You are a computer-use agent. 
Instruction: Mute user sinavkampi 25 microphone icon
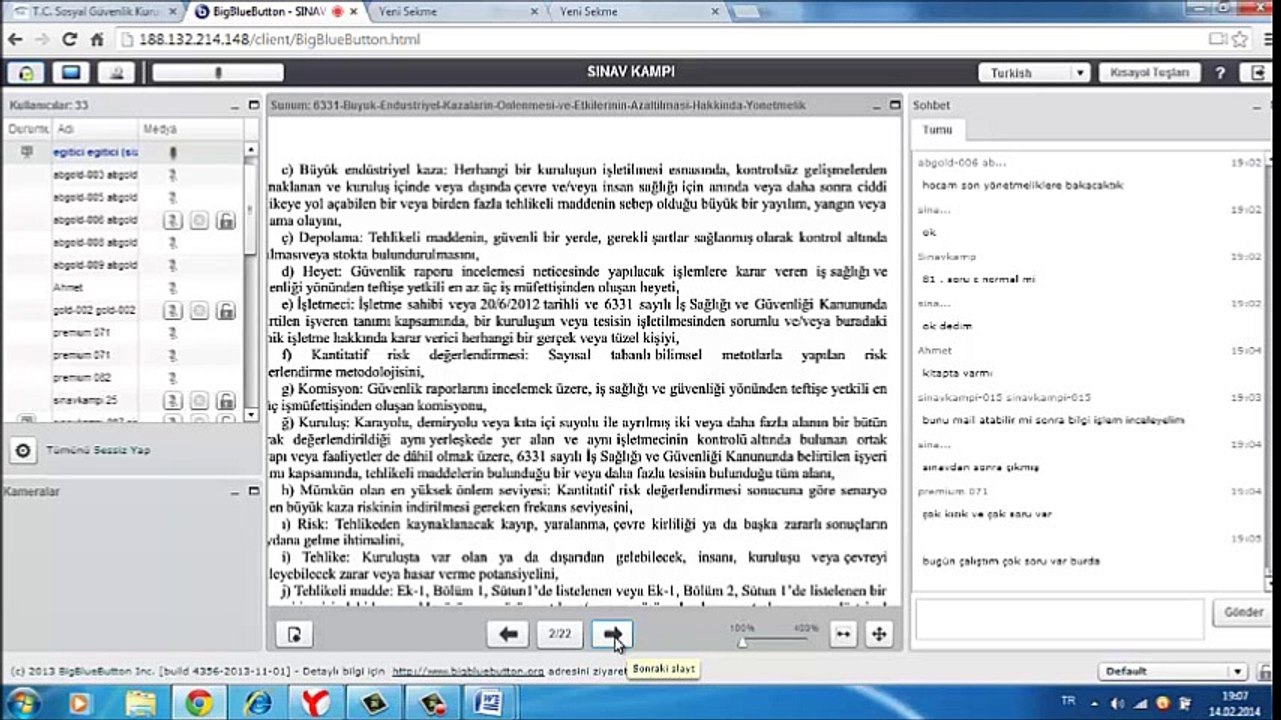tap(173, 400)
